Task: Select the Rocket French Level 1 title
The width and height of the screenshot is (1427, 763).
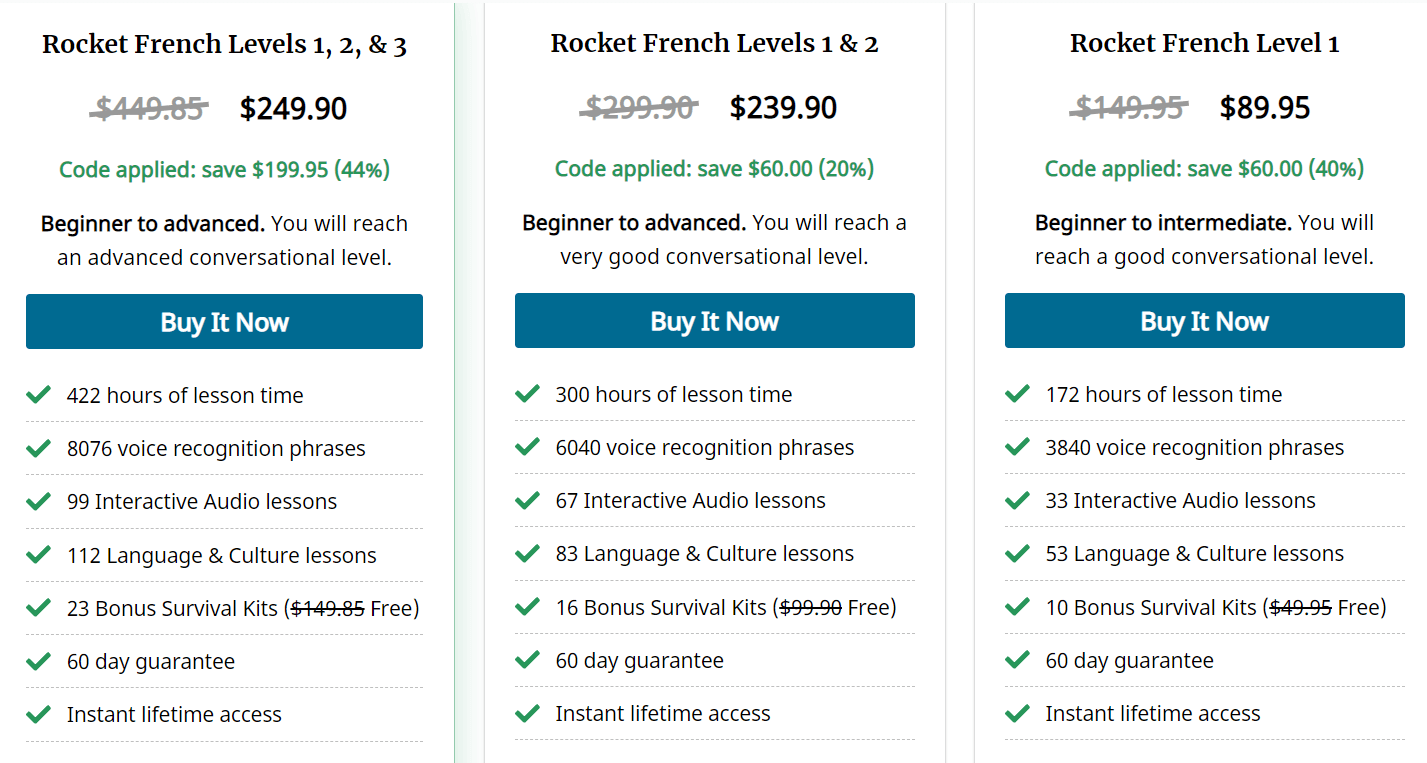Action: click(1204, 43)
